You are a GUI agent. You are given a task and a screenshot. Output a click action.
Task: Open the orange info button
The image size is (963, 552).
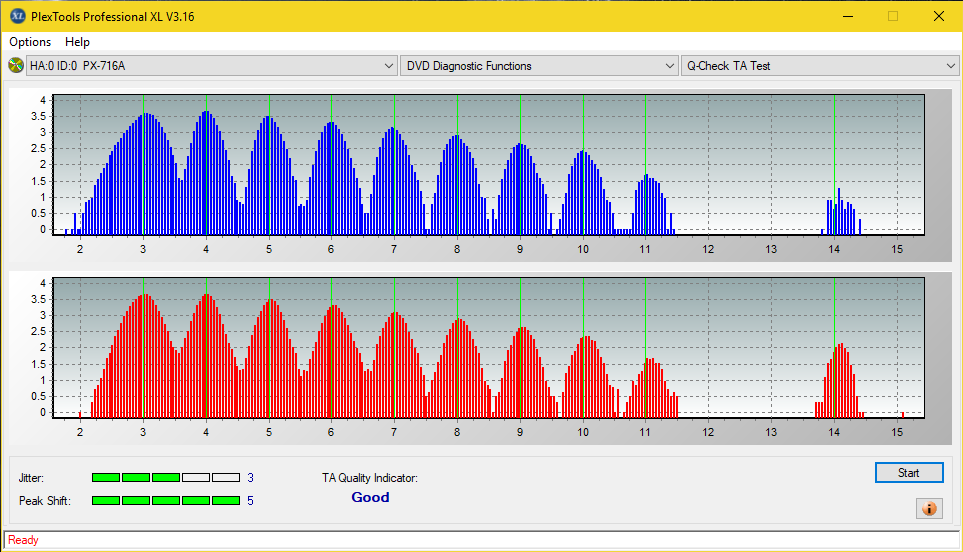(x=929, y=508)
